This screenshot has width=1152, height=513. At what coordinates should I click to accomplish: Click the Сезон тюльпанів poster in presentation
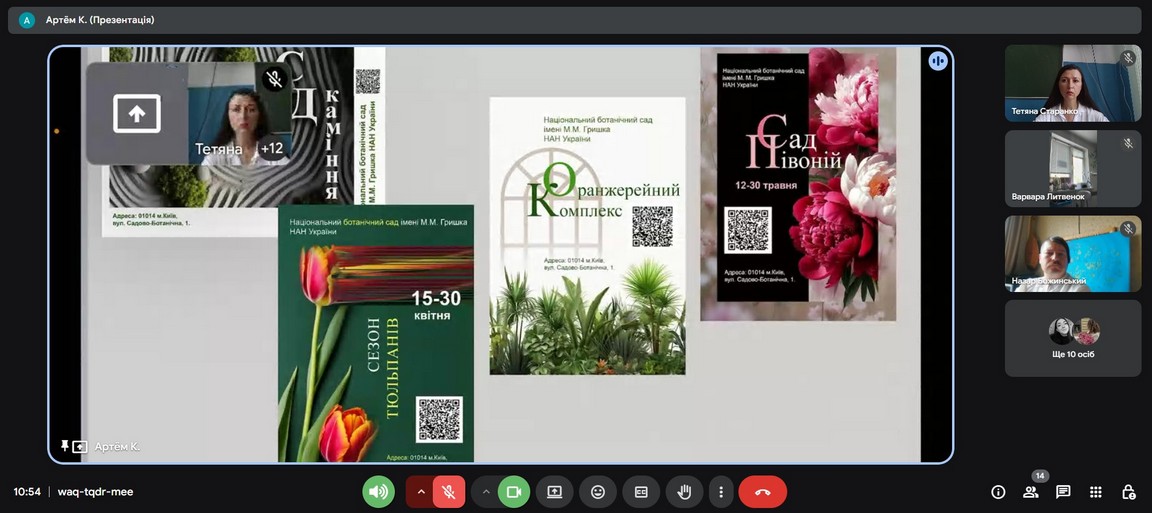coord(375,334)
